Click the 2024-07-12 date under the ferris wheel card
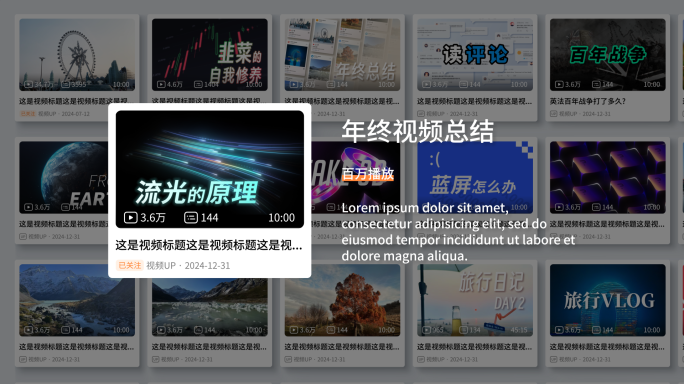This screenshot has height=384, width=684. click(x=75, y=113)
